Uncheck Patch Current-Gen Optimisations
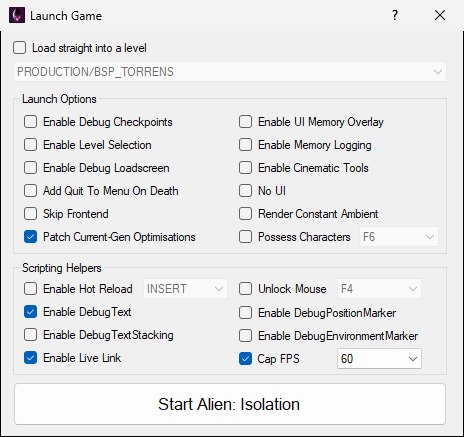This screenshot has width=464, height=437. click(30, 237)
